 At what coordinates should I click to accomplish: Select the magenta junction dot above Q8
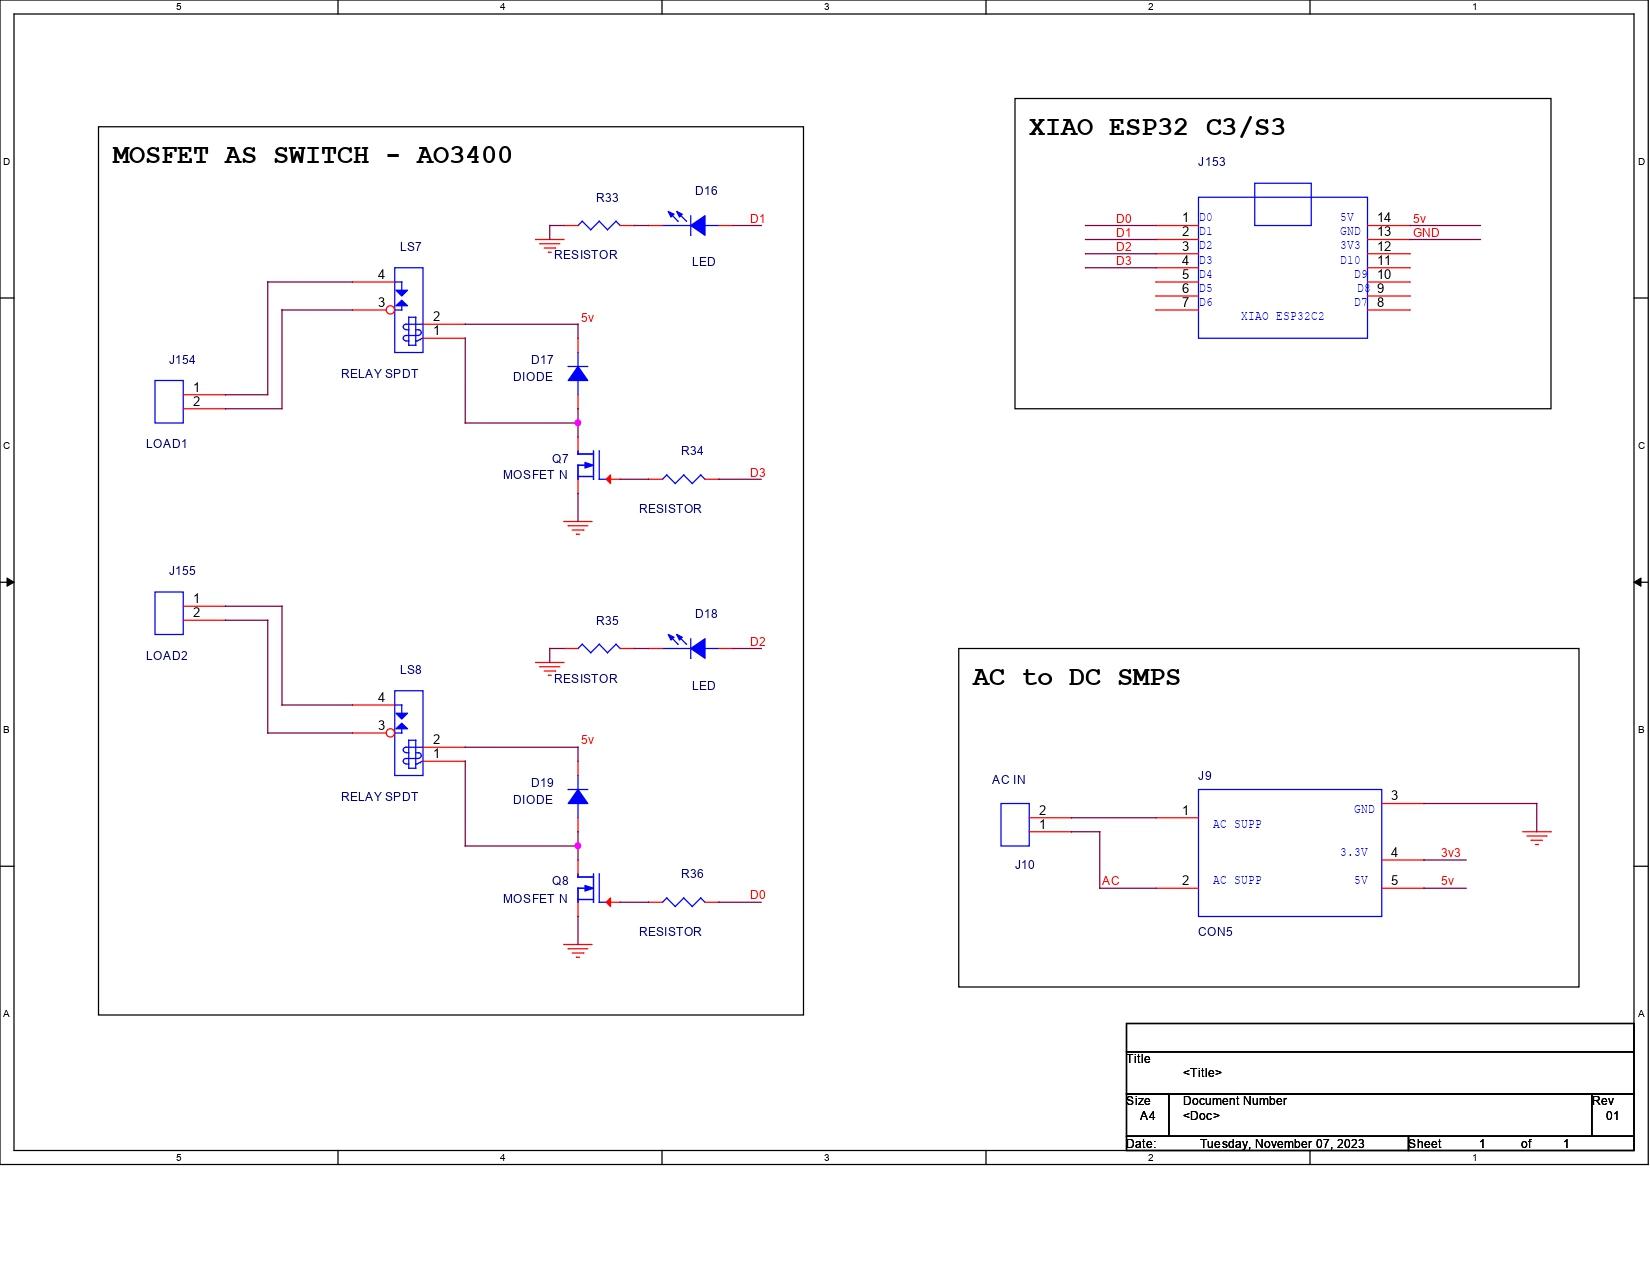[x=577, y=846]
